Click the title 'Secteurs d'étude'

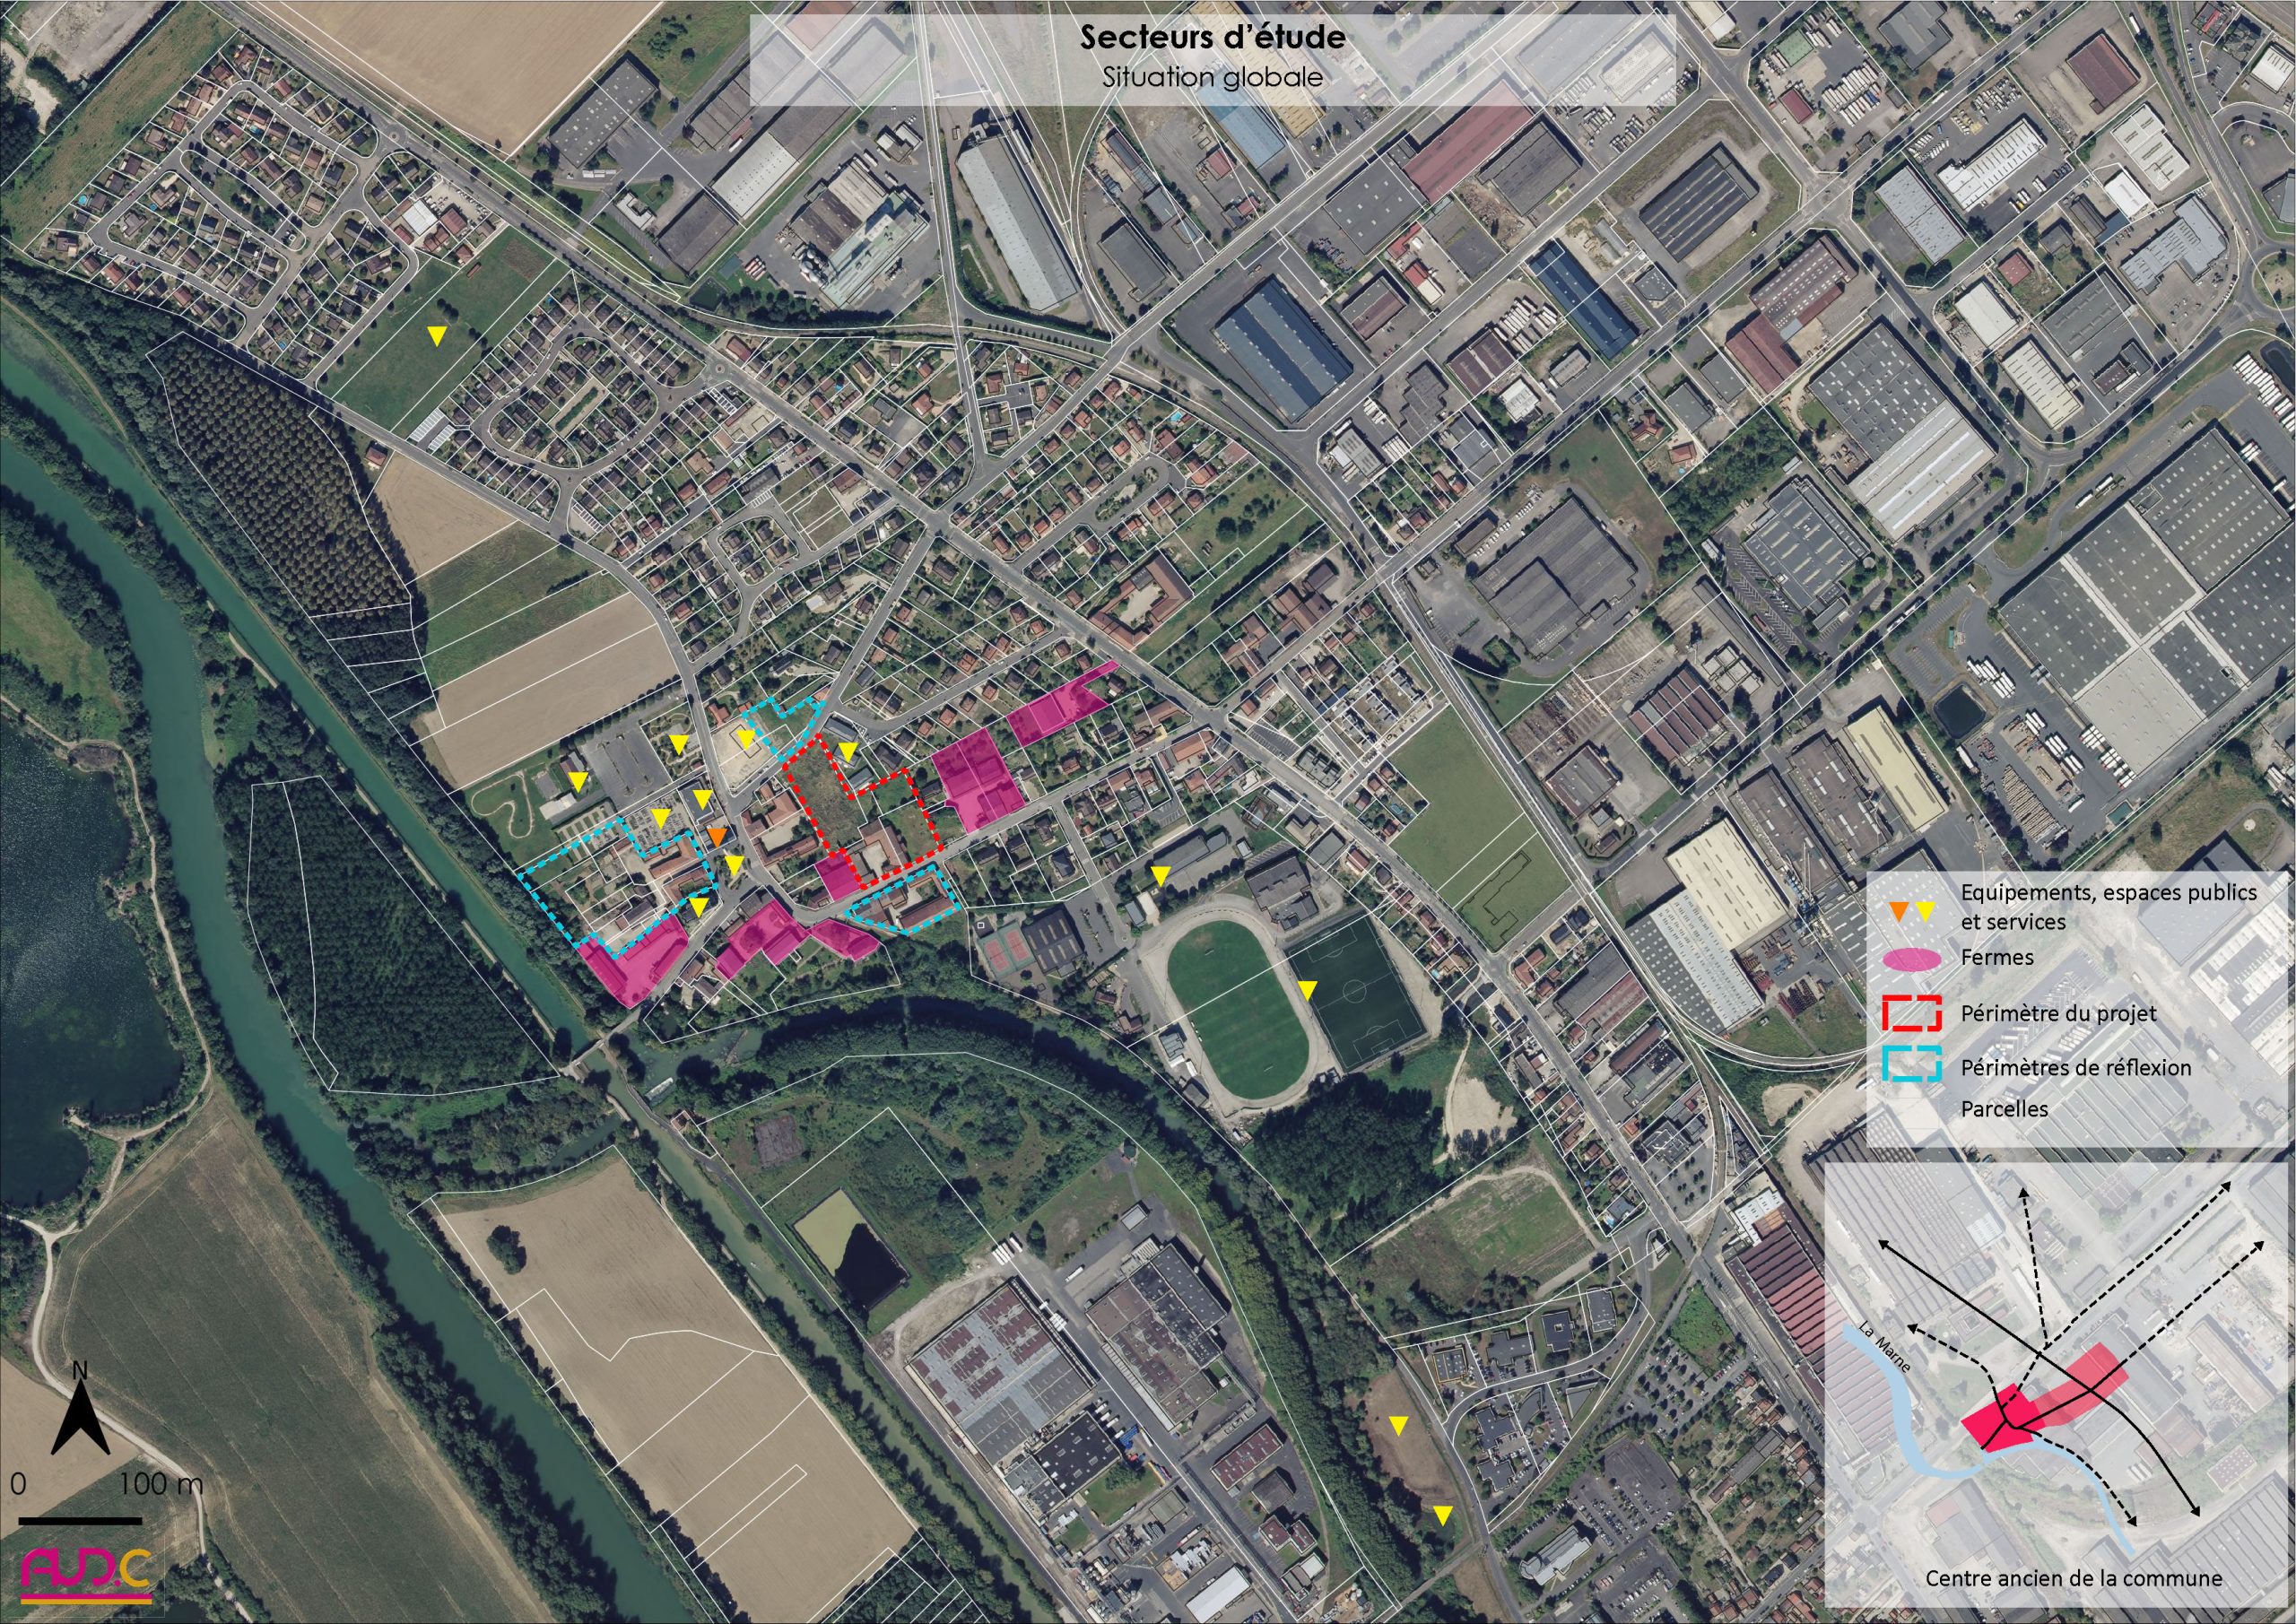pyautogui.click(x=1212, y=39)
